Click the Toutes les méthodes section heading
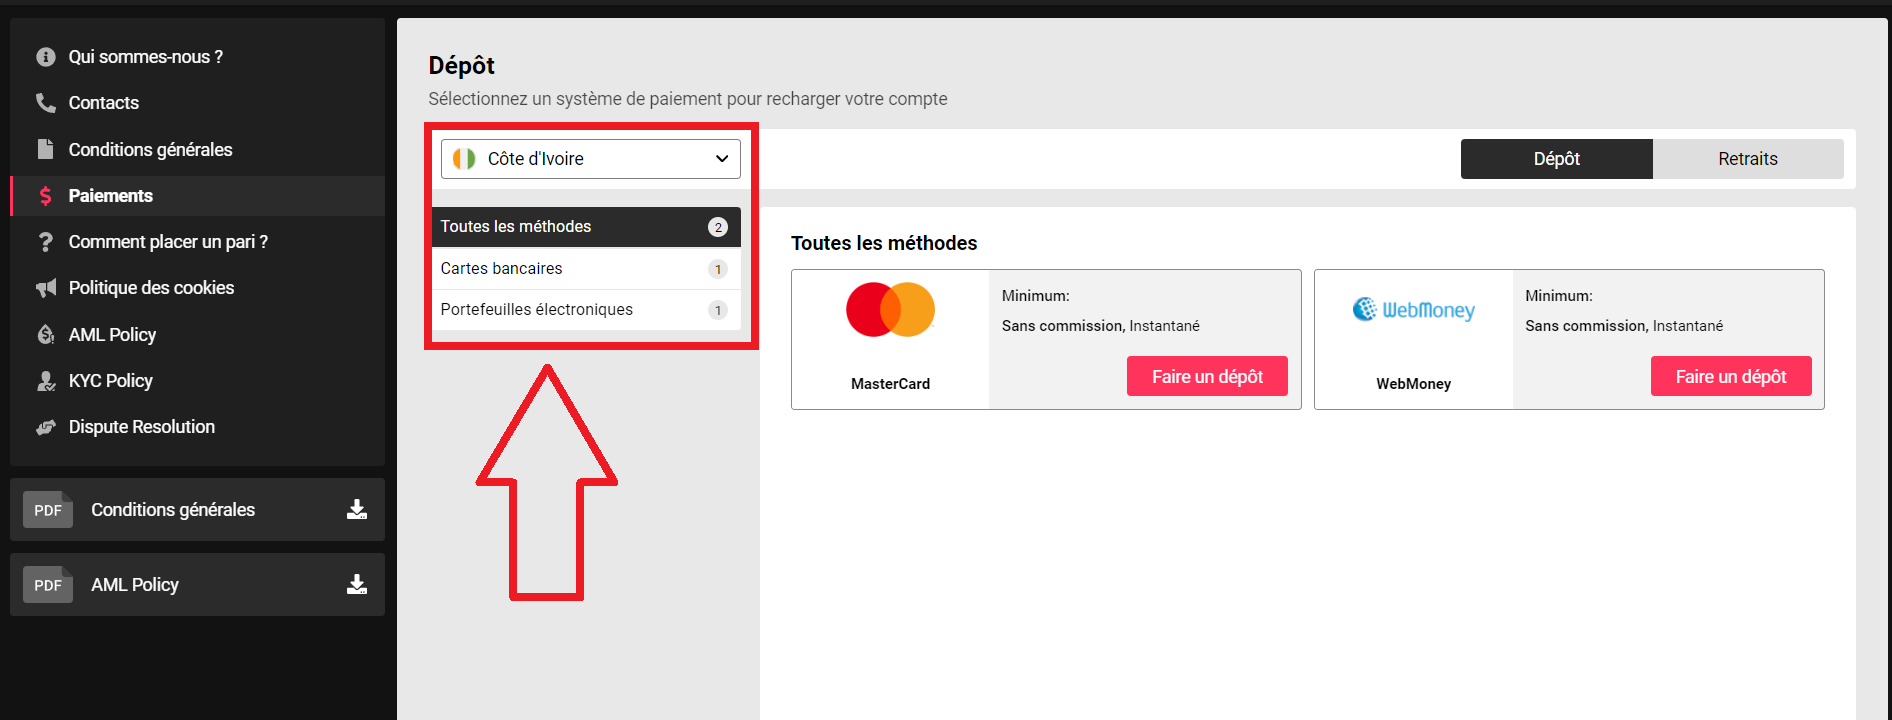Image resolution: width=1892 pixels, height=720 pixels. (884, 243)
